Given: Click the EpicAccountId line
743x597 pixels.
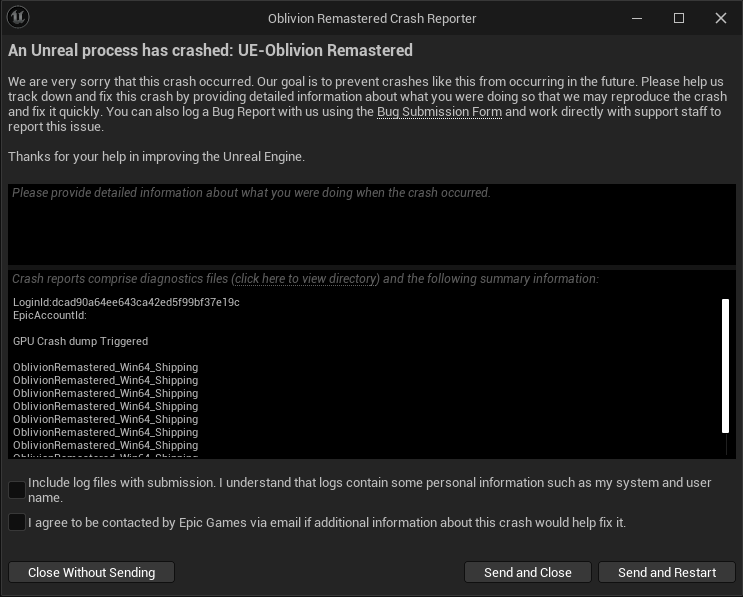Looking at the screenshot, I should (50, 316).
